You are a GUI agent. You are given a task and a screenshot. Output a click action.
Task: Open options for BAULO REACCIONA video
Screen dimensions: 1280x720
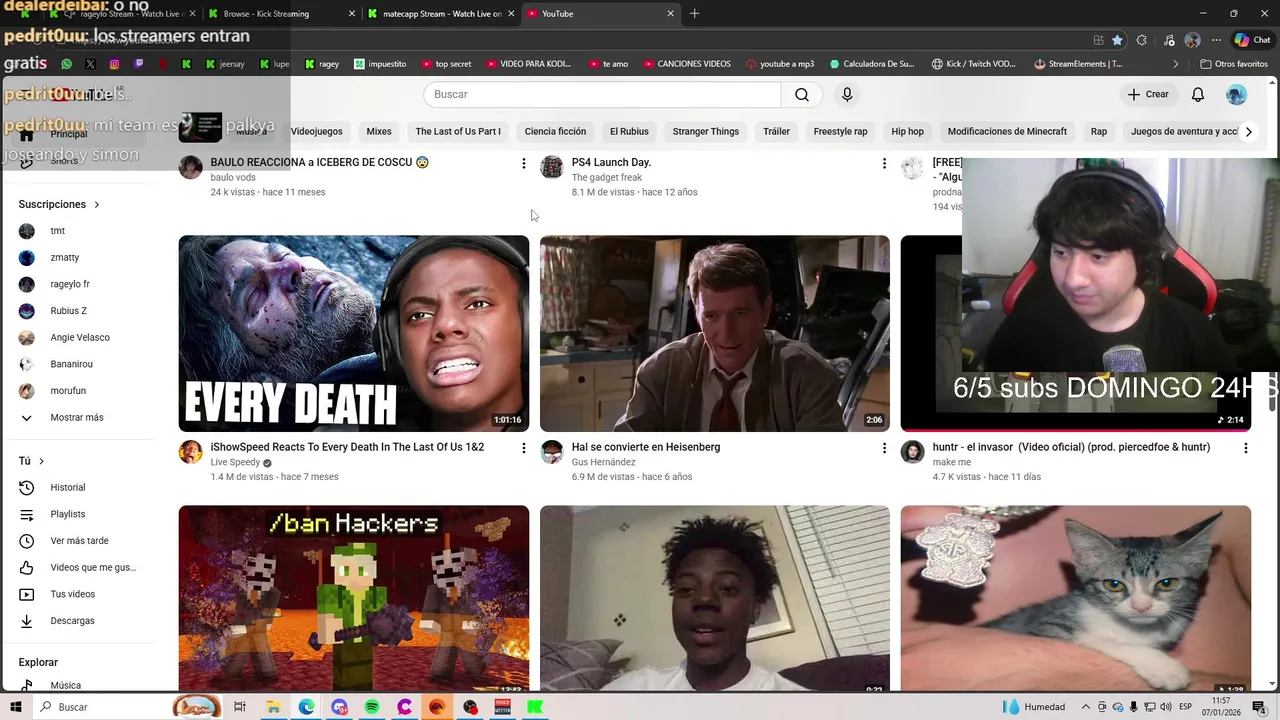tap(523, 163)
